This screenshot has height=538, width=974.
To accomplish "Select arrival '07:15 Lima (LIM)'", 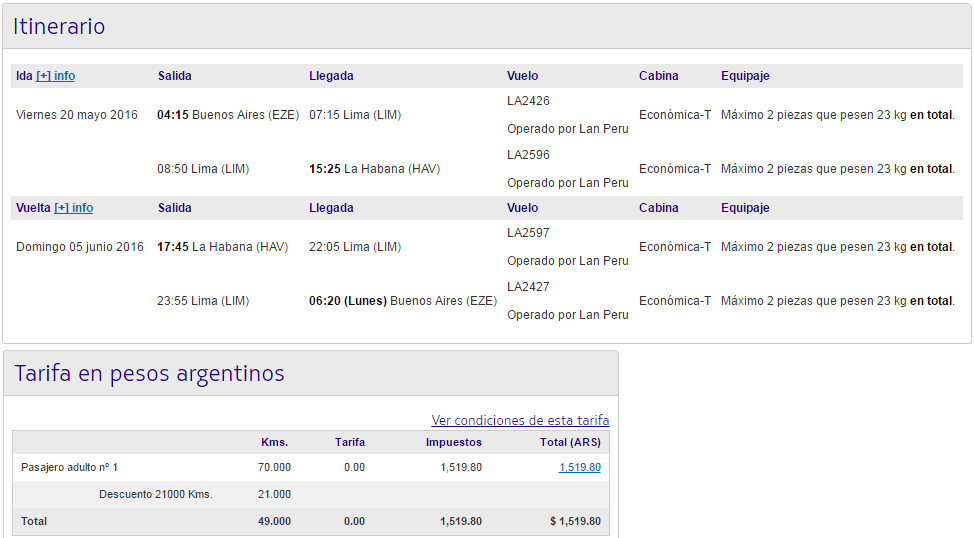I will pos(355,115).
